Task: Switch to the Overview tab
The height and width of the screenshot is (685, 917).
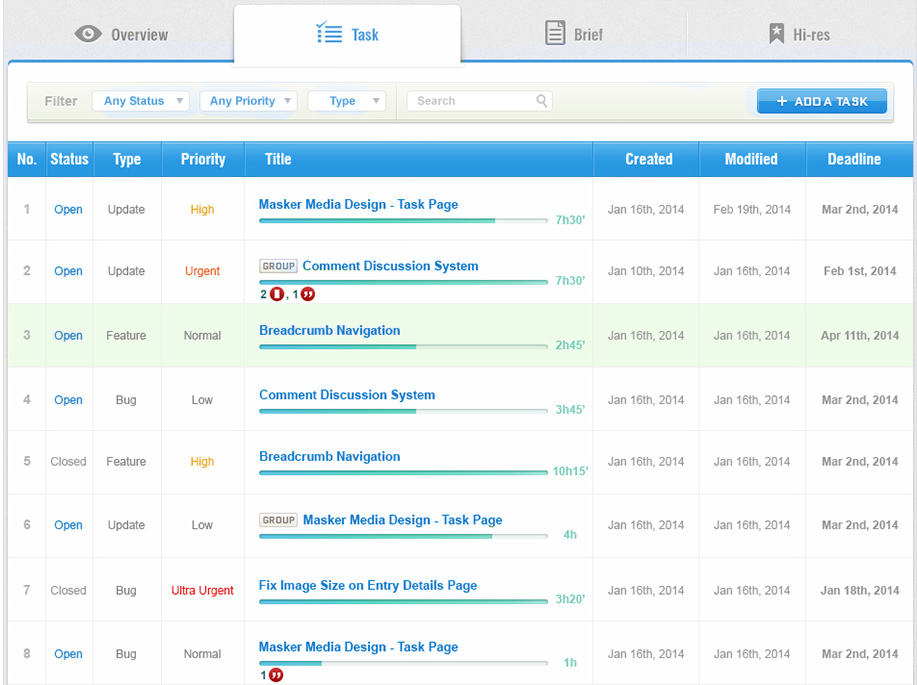Action: pos(121,35)
